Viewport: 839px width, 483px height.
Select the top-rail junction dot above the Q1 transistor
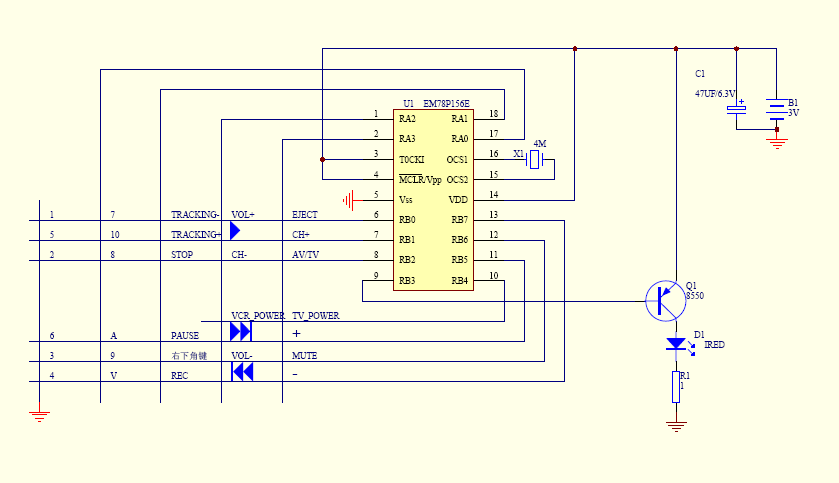676,49
